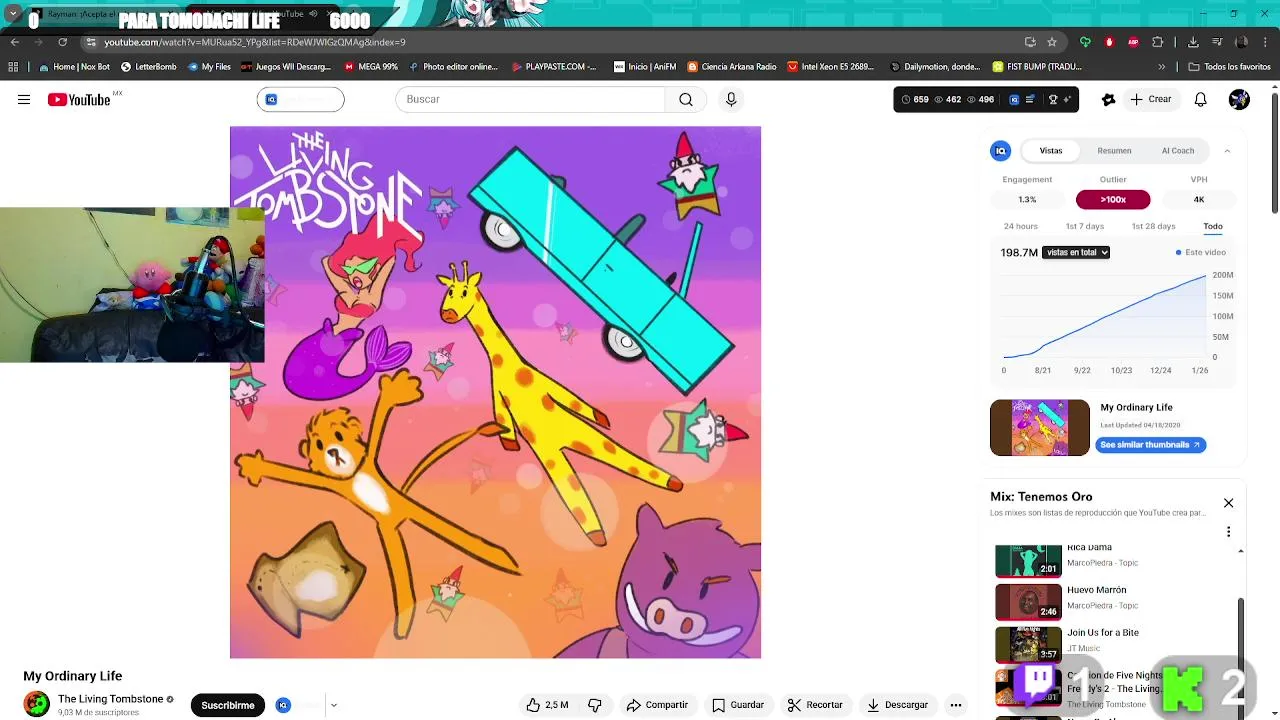The height and width of the screenshot is (720, 1280).
Task: Open the notifications bell
Action: (x=1200, y=99)
